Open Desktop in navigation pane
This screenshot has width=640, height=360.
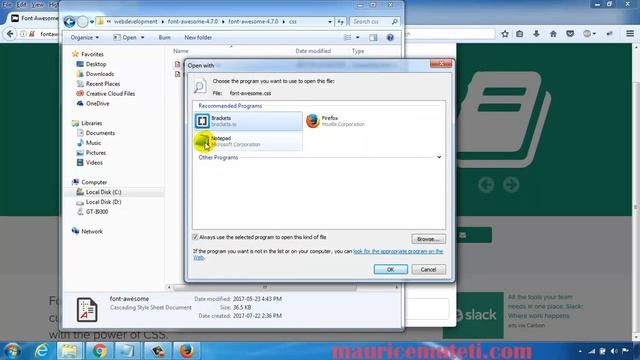tap(96, 64)
